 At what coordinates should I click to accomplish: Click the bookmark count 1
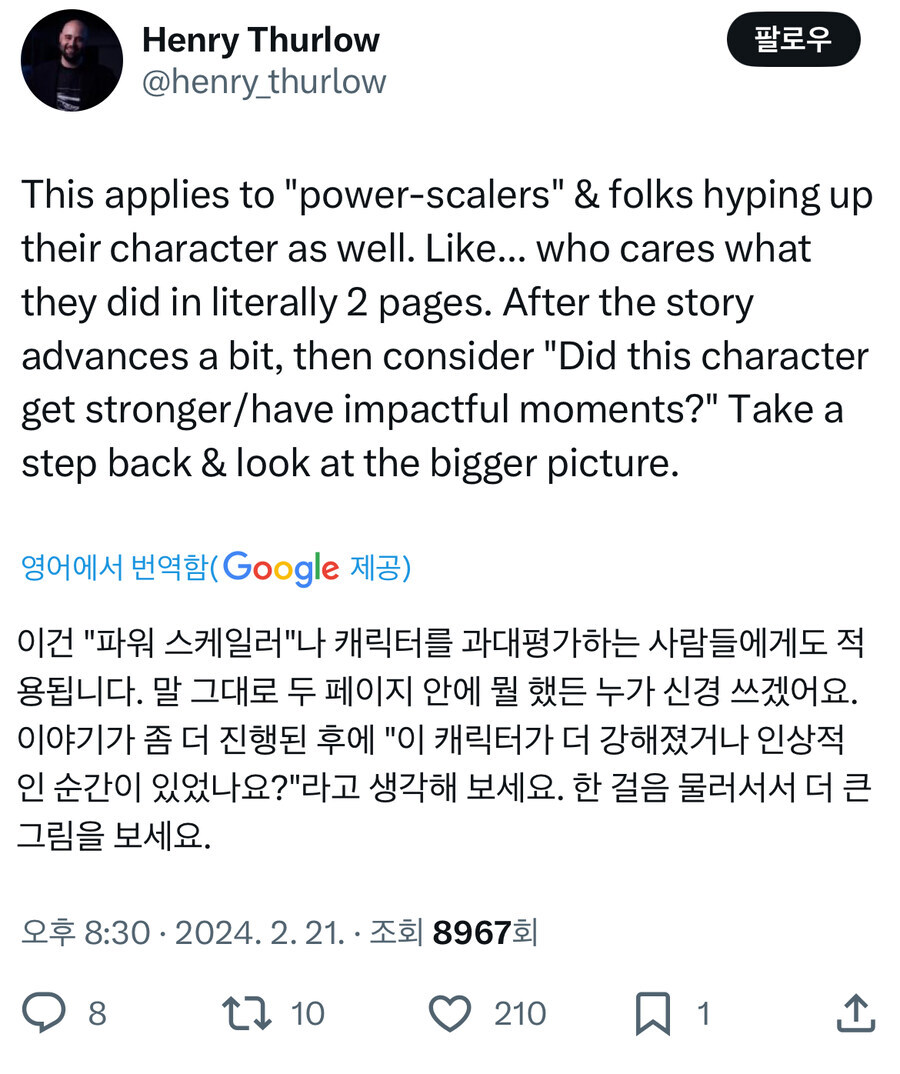click(x=703, y=1014)
